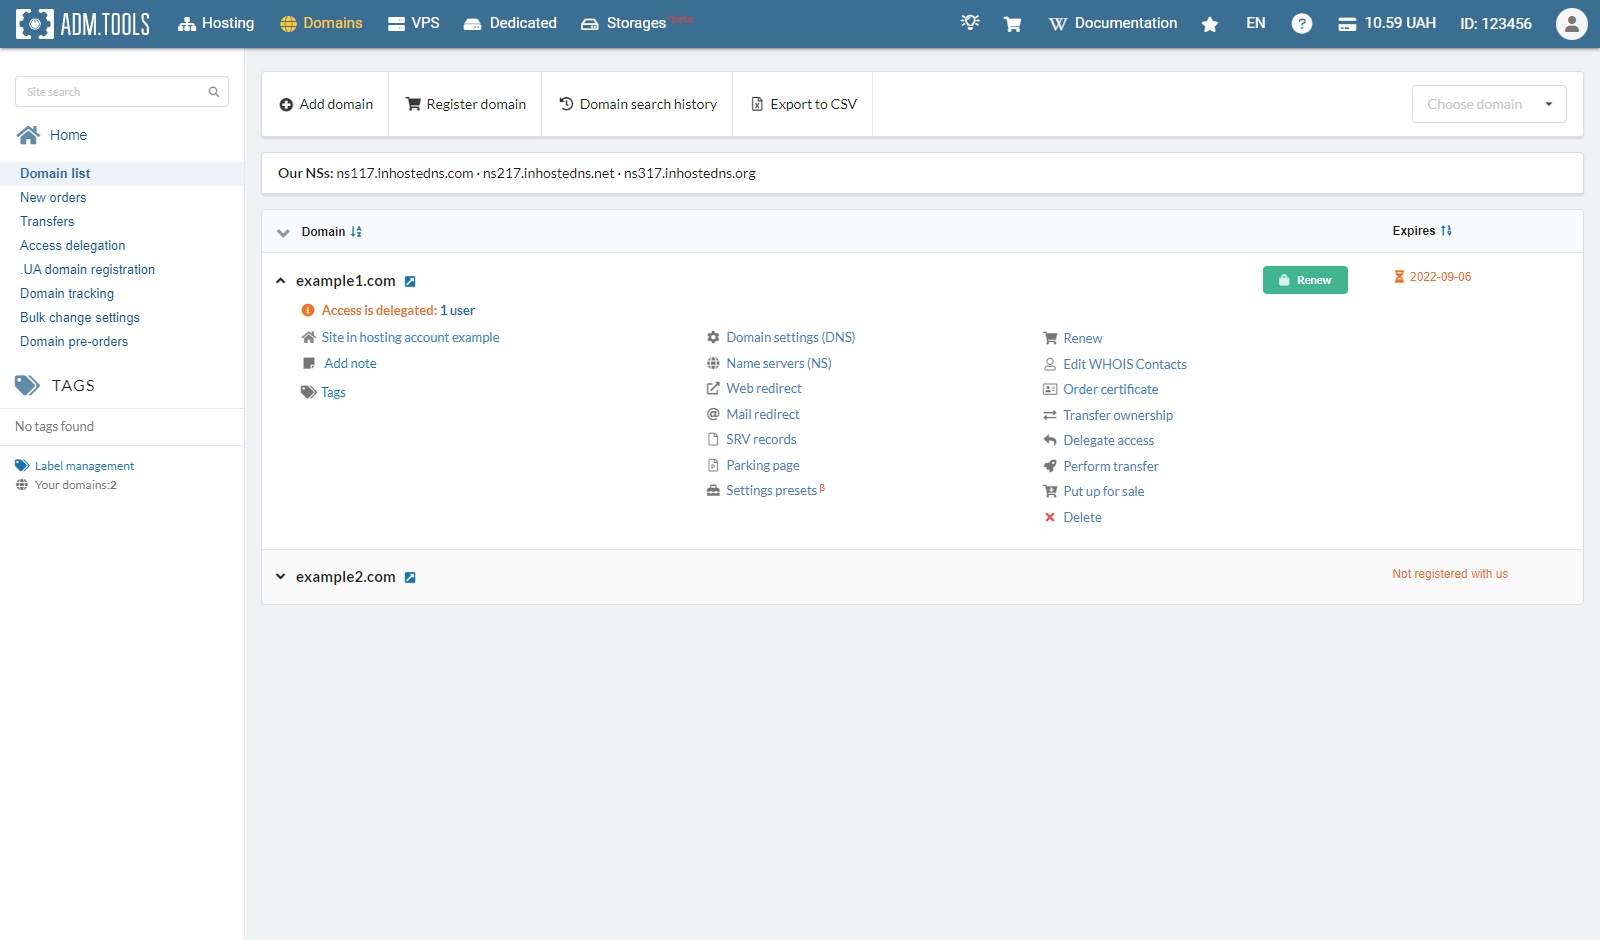
Task: Click the shopping cart icon in header
Action: point(1012,24)
